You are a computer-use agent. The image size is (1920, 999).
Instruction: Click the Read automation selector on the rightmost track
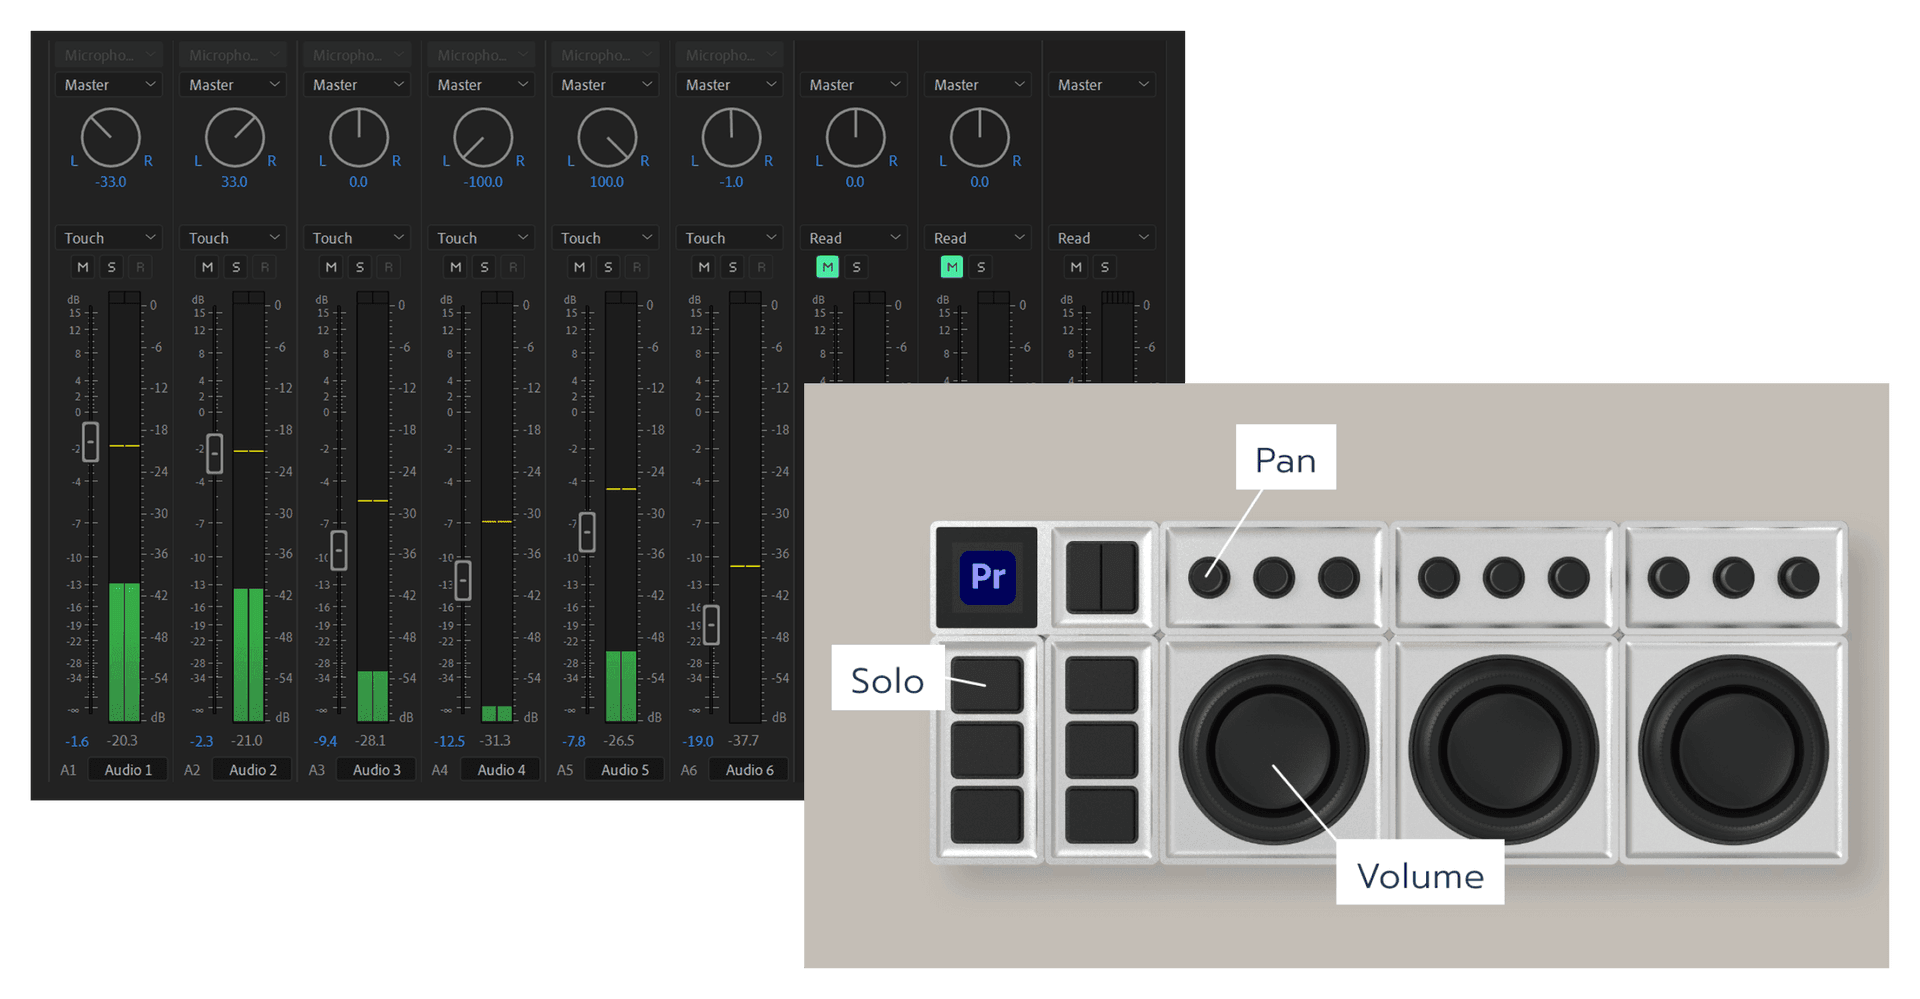point(1101,237)
